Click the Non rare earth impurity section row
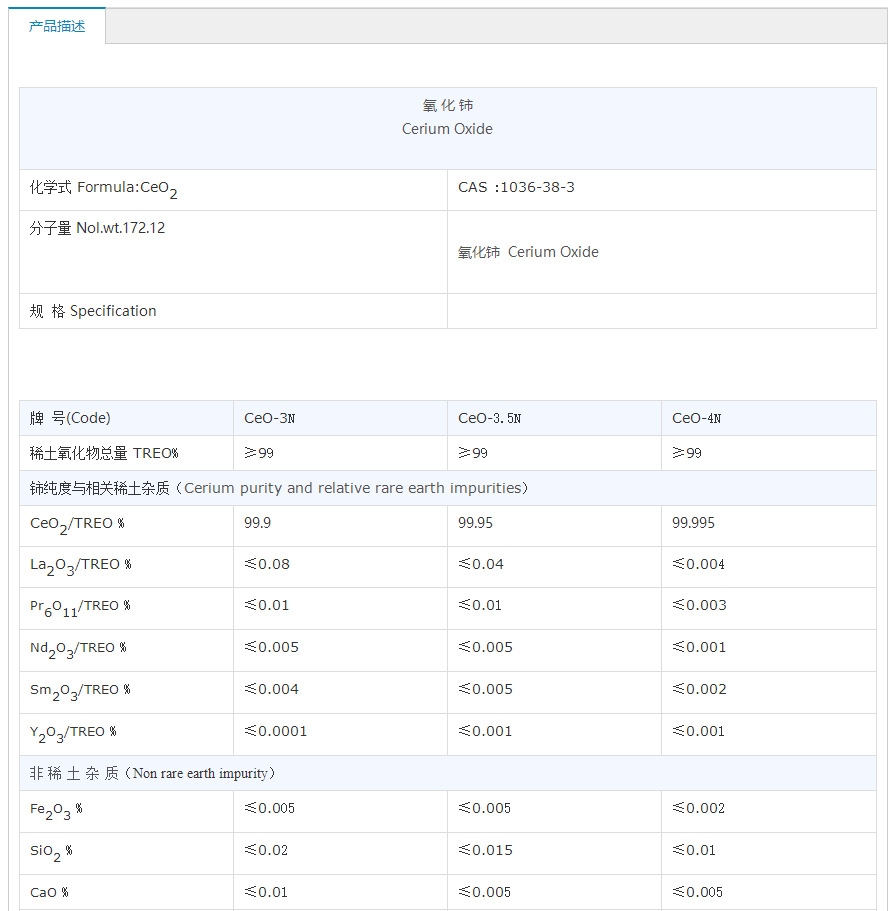This screenshot has width=894, height=911. coord(153,773)
